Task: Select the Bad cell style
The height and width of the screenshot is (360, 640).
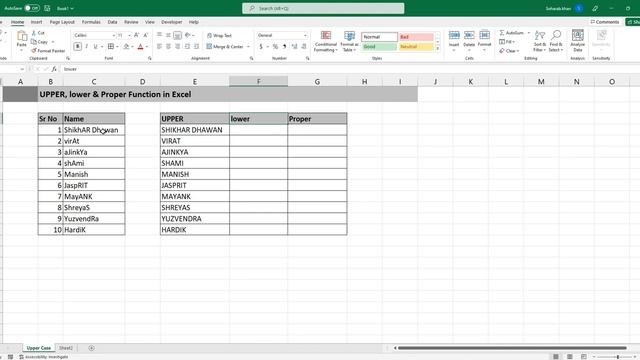Action: click(416, 37)
